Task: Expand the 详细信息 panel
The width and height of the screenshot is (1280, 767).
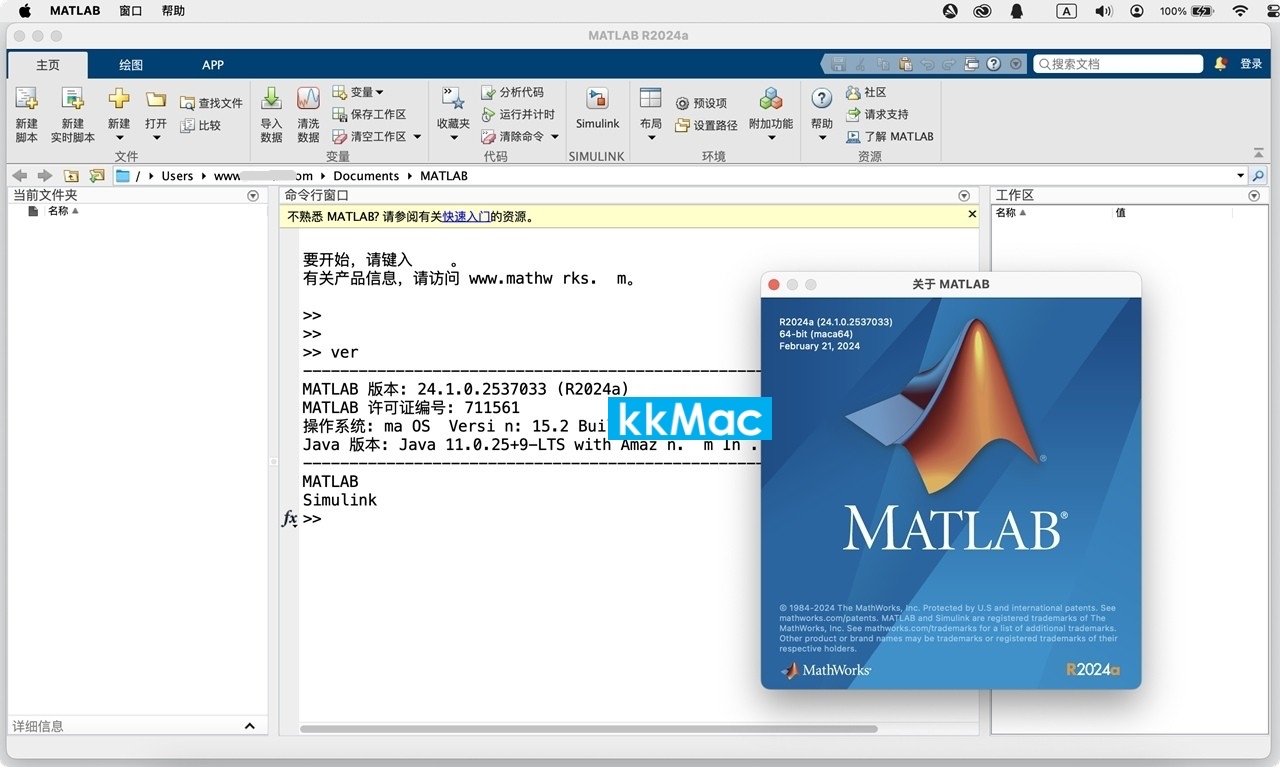Action: coord(250,726)
